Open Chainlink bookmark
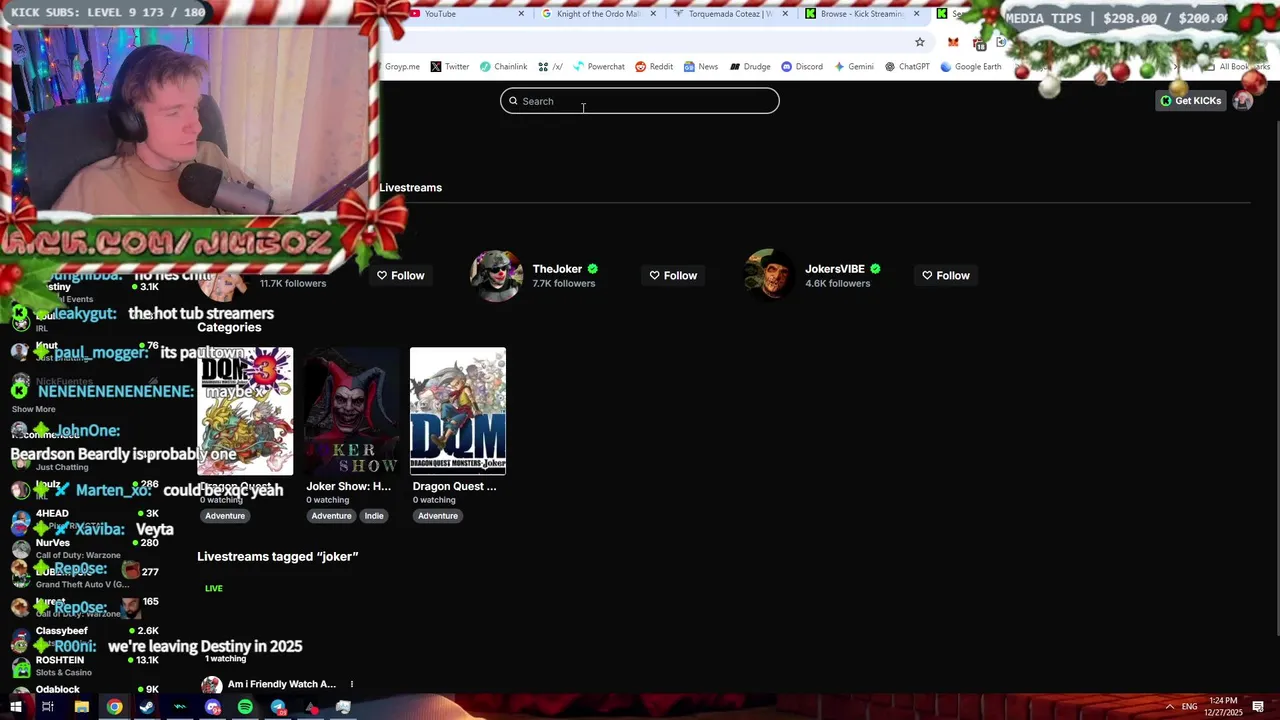Screen dimensions: 1280x720 [503, 67]
